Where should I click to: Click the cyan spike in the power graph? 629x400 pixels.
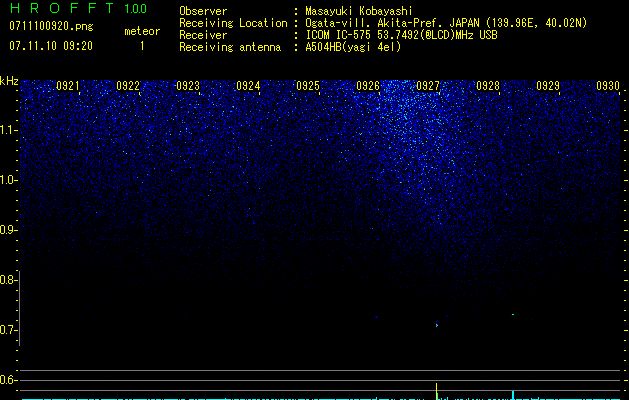point(513,395)
